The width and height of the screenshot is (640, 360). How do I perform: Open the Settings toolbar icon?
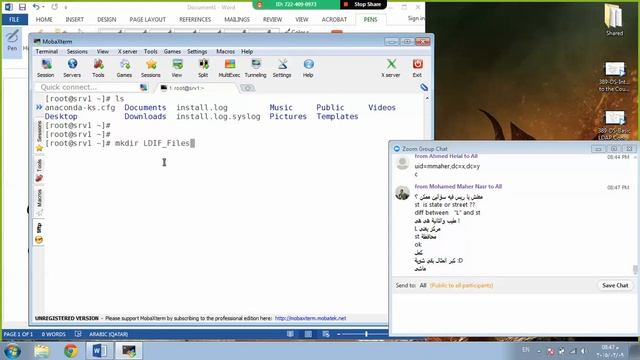(282, 68)
